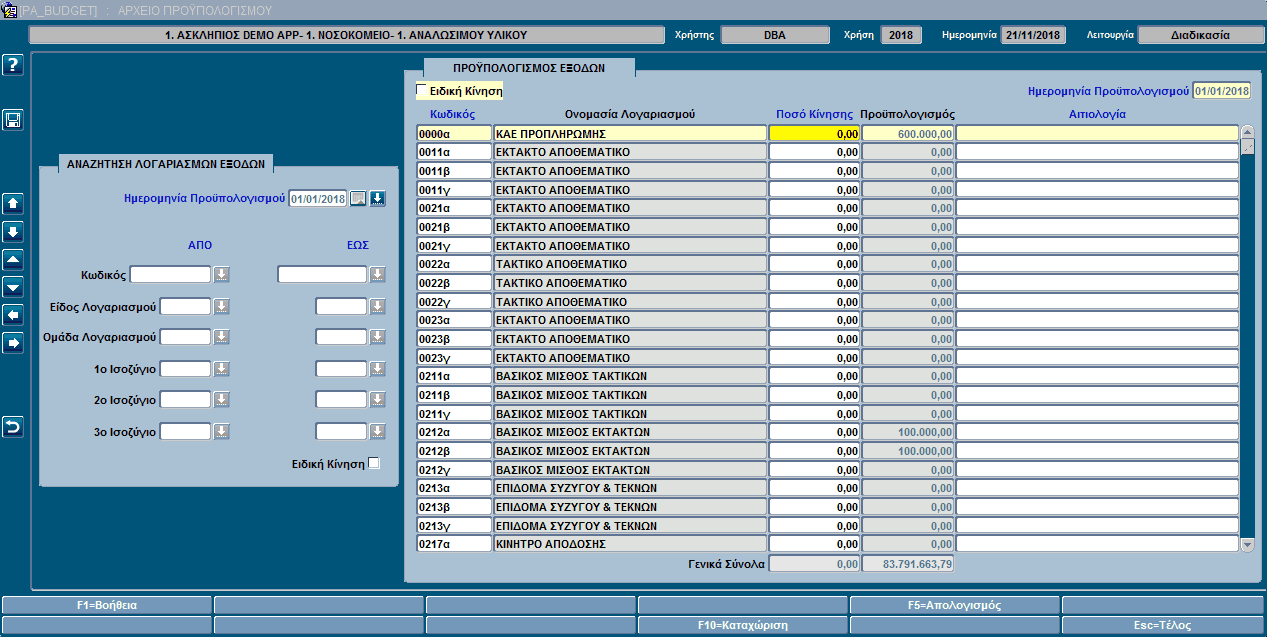The image size is (1267, 637).
Task: Open calendar icon beside search budget date
Action: coord(358,198)
